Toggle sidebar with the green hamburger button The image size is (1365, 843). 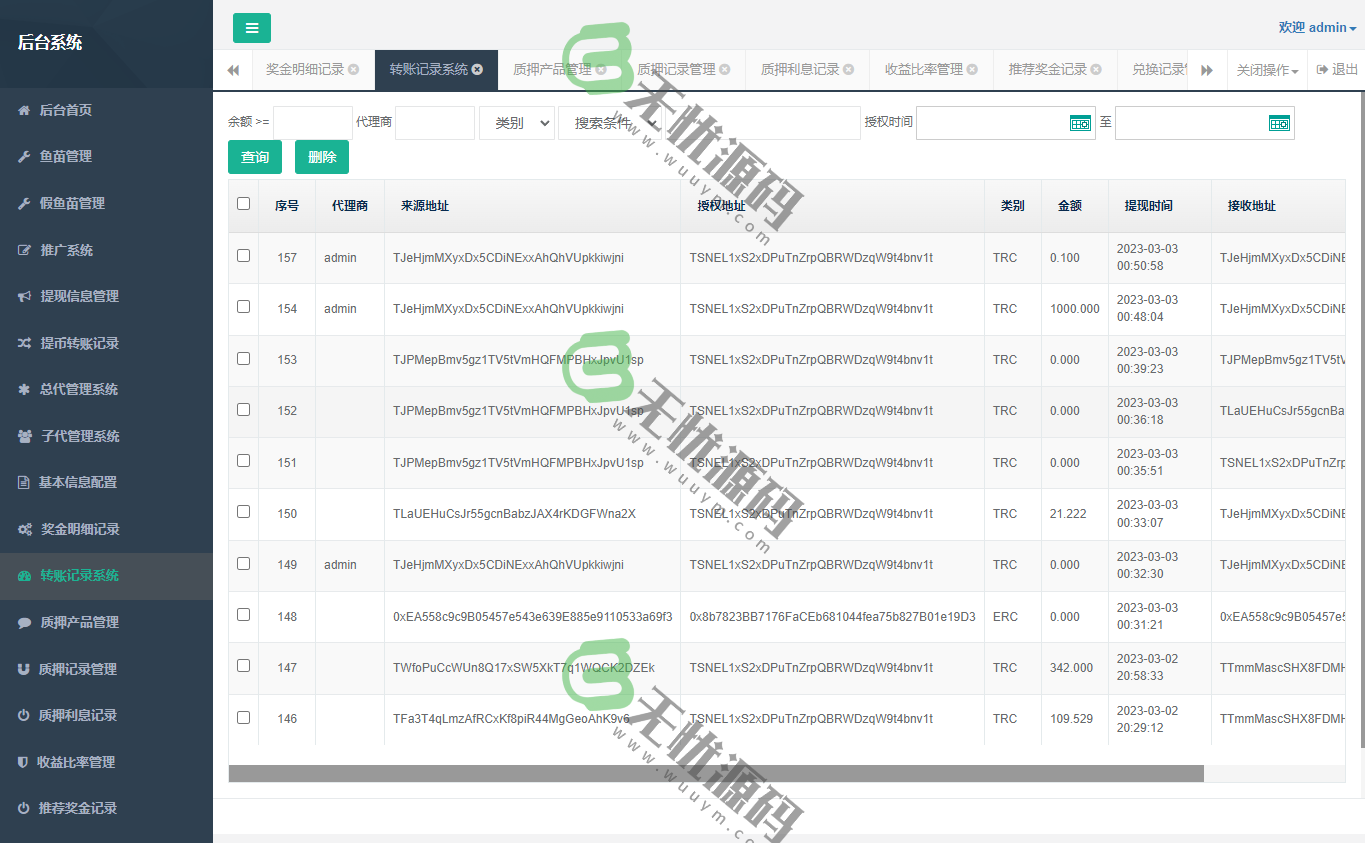[252, 28]
